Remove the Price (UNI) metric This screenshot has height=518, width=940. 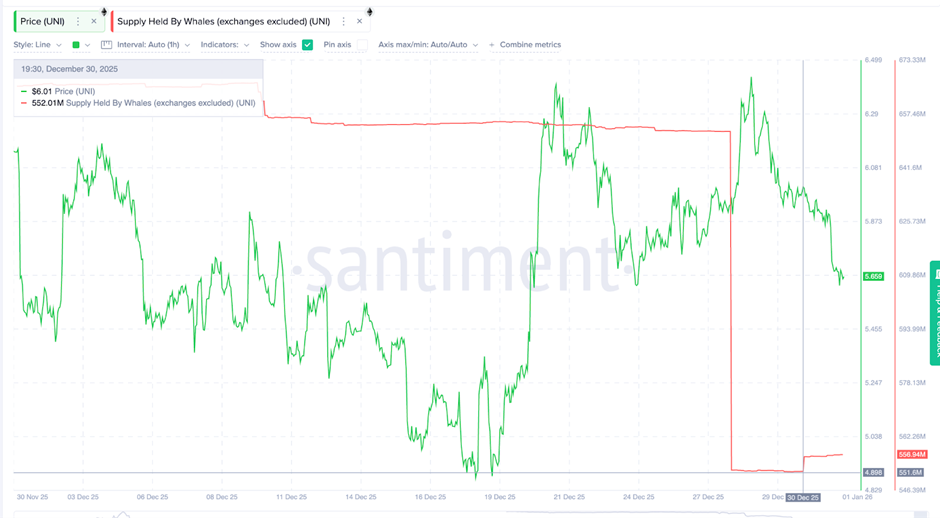click(94, 21)
